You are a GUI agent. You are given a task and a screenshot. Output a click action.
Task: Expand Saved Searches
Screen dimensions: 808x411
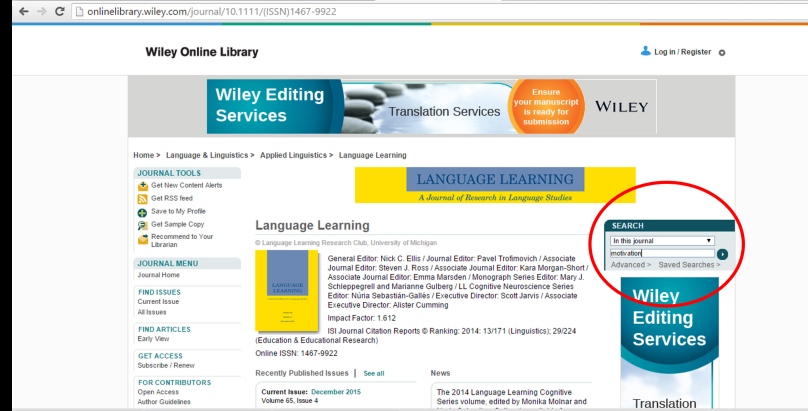pos(689,265)
